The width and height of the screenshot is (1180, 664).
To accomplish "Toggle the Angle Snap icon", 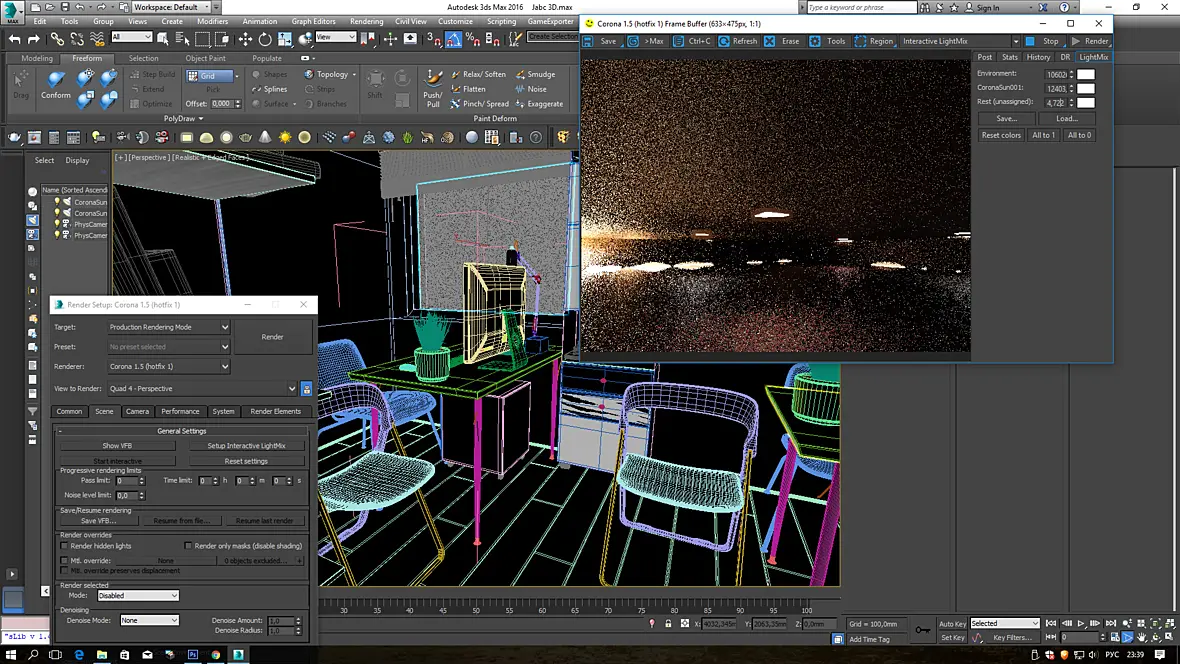I will pyautogui.click(x=454, y=39).
